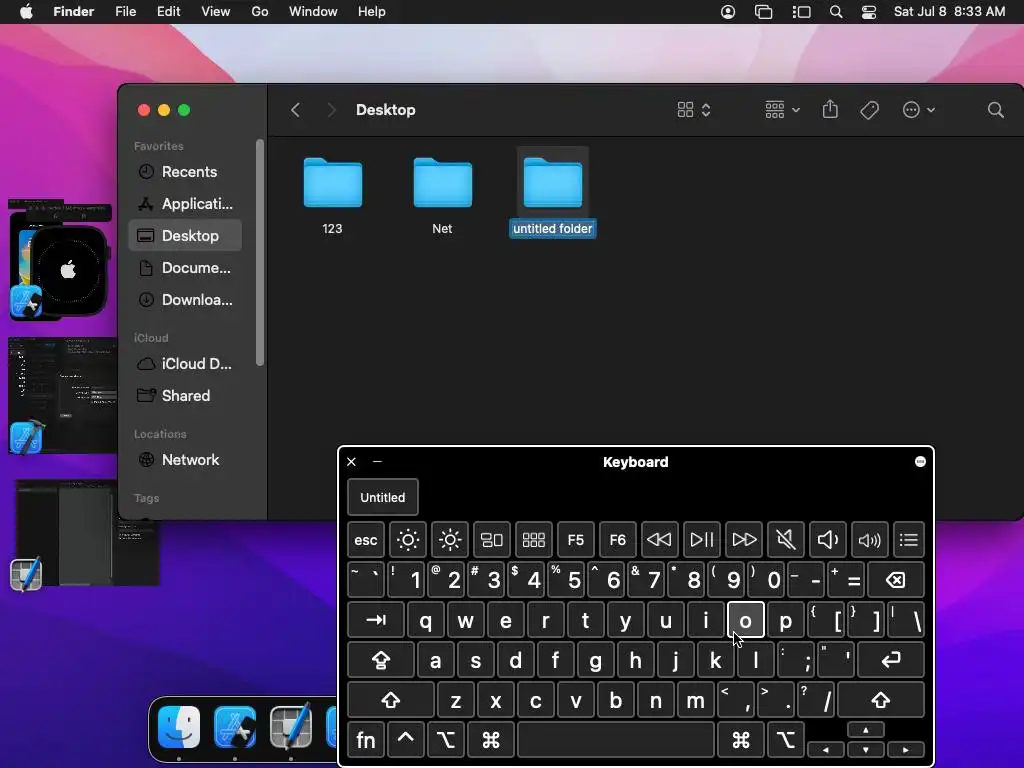
Task: Click the brightness down key
Action: (x=408, y=540)
